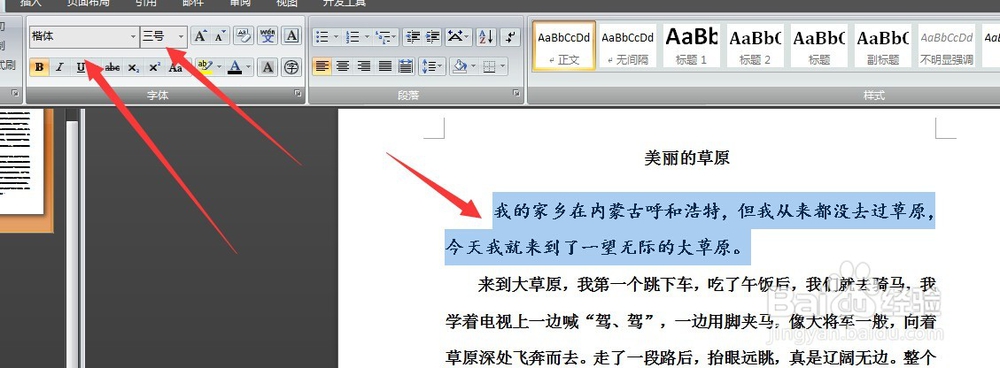
Task: Apply the 不明显强调 style
Action: coord(947,46)
